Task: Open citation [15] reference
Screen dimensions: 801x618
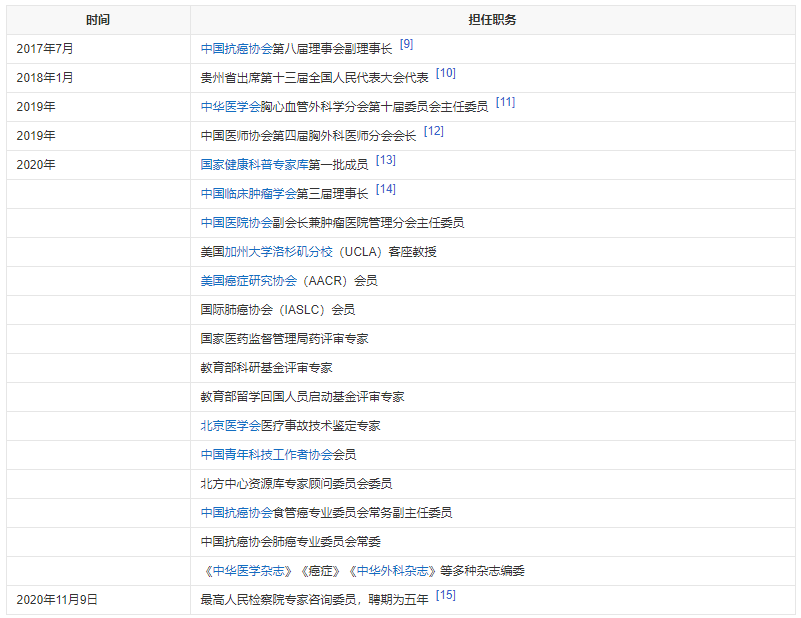Action: coord(446,596)
